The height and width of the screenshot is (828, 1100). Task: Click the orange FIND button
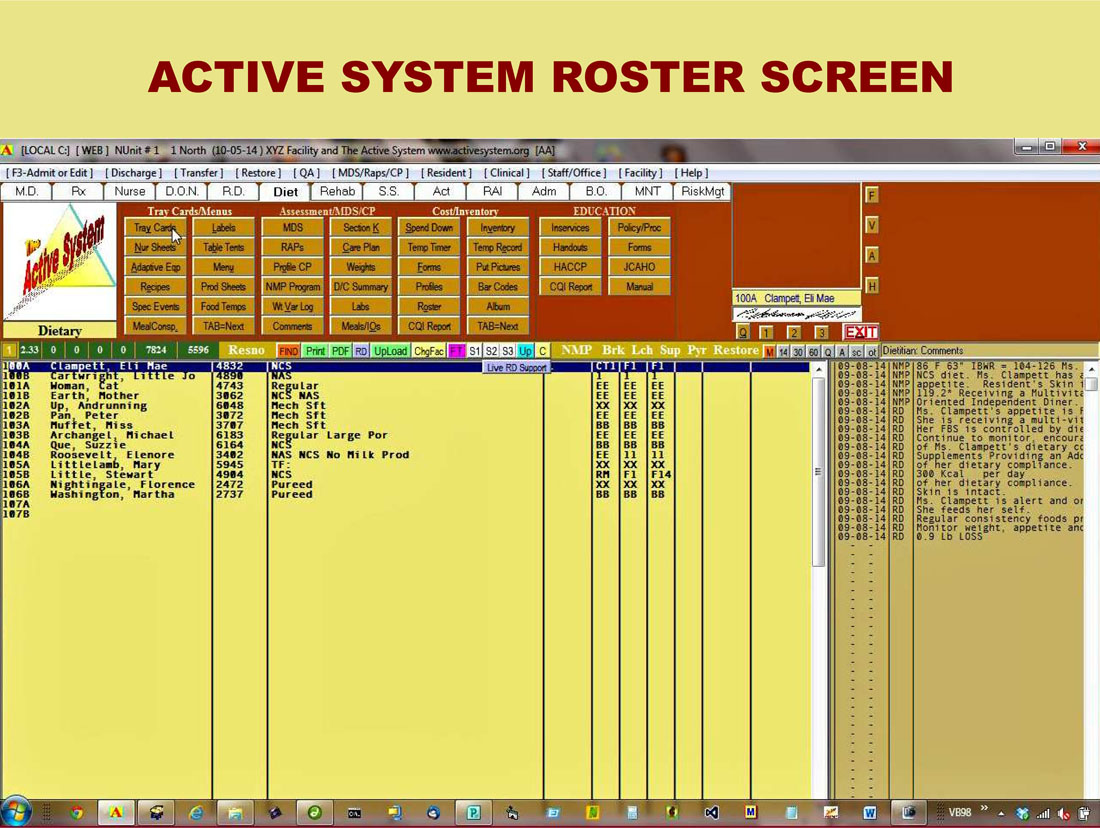(288, 351)
